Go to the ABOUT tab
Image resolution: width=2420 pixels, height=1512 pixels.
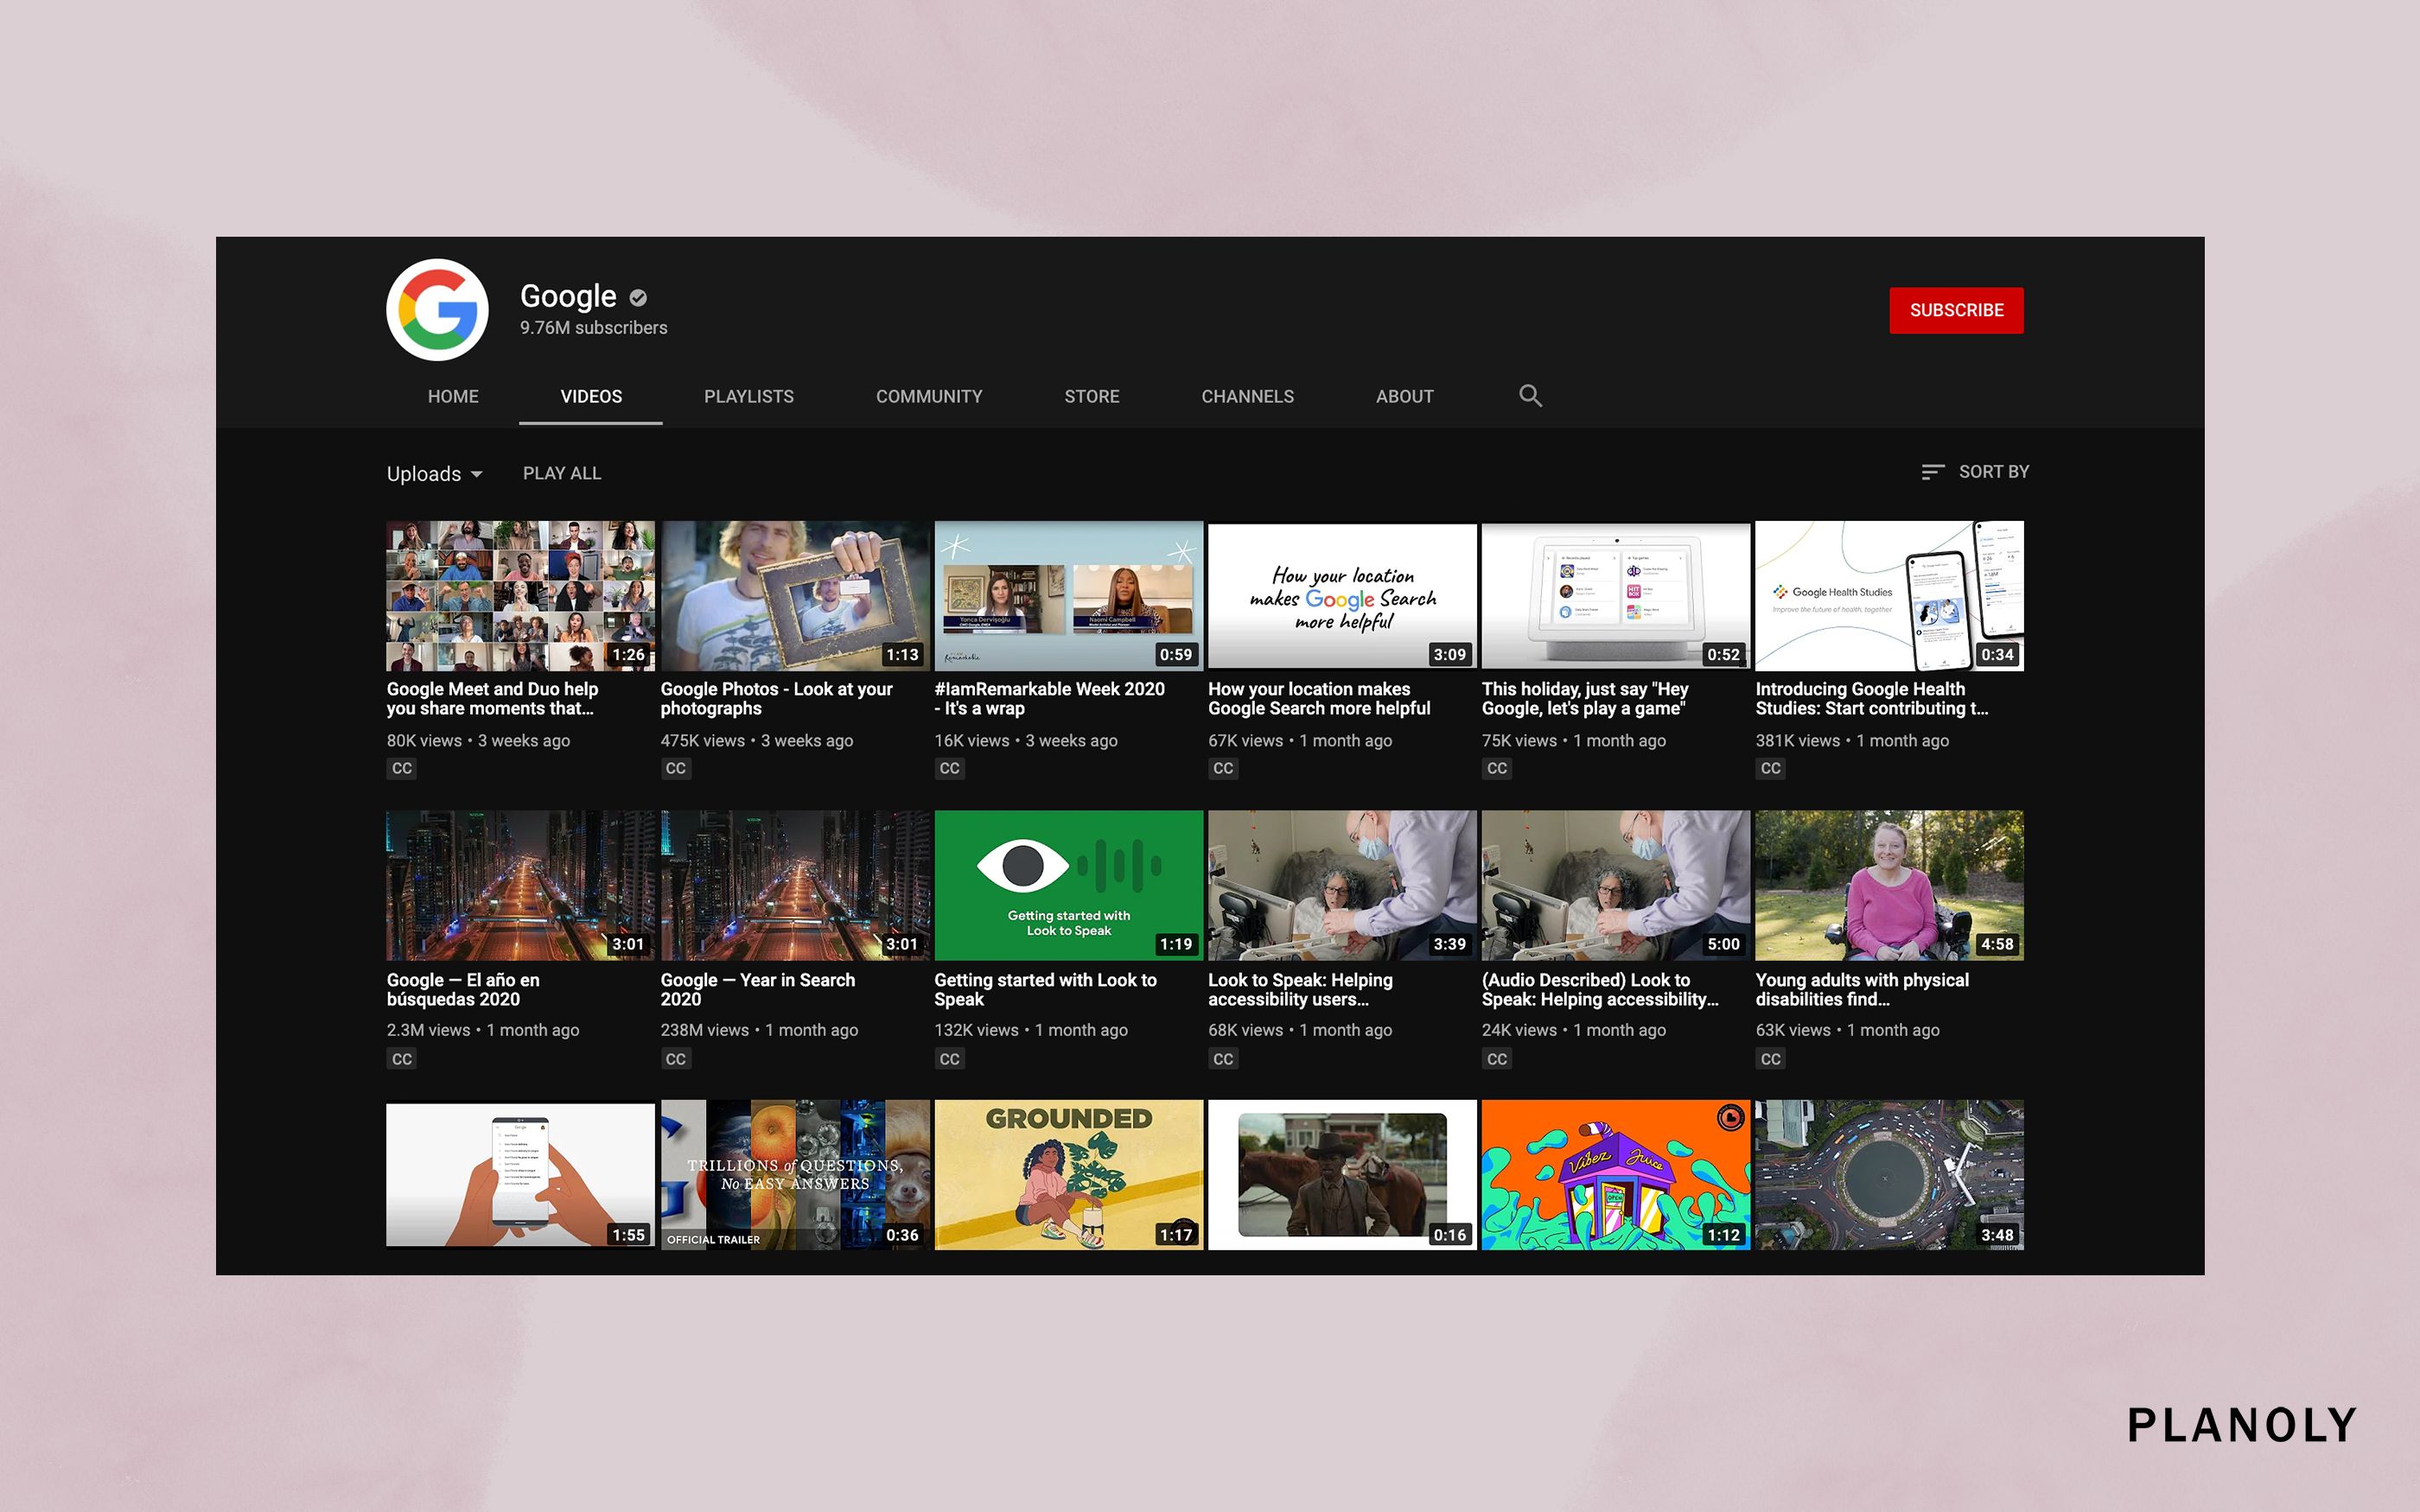click(x=1404, y=396)
